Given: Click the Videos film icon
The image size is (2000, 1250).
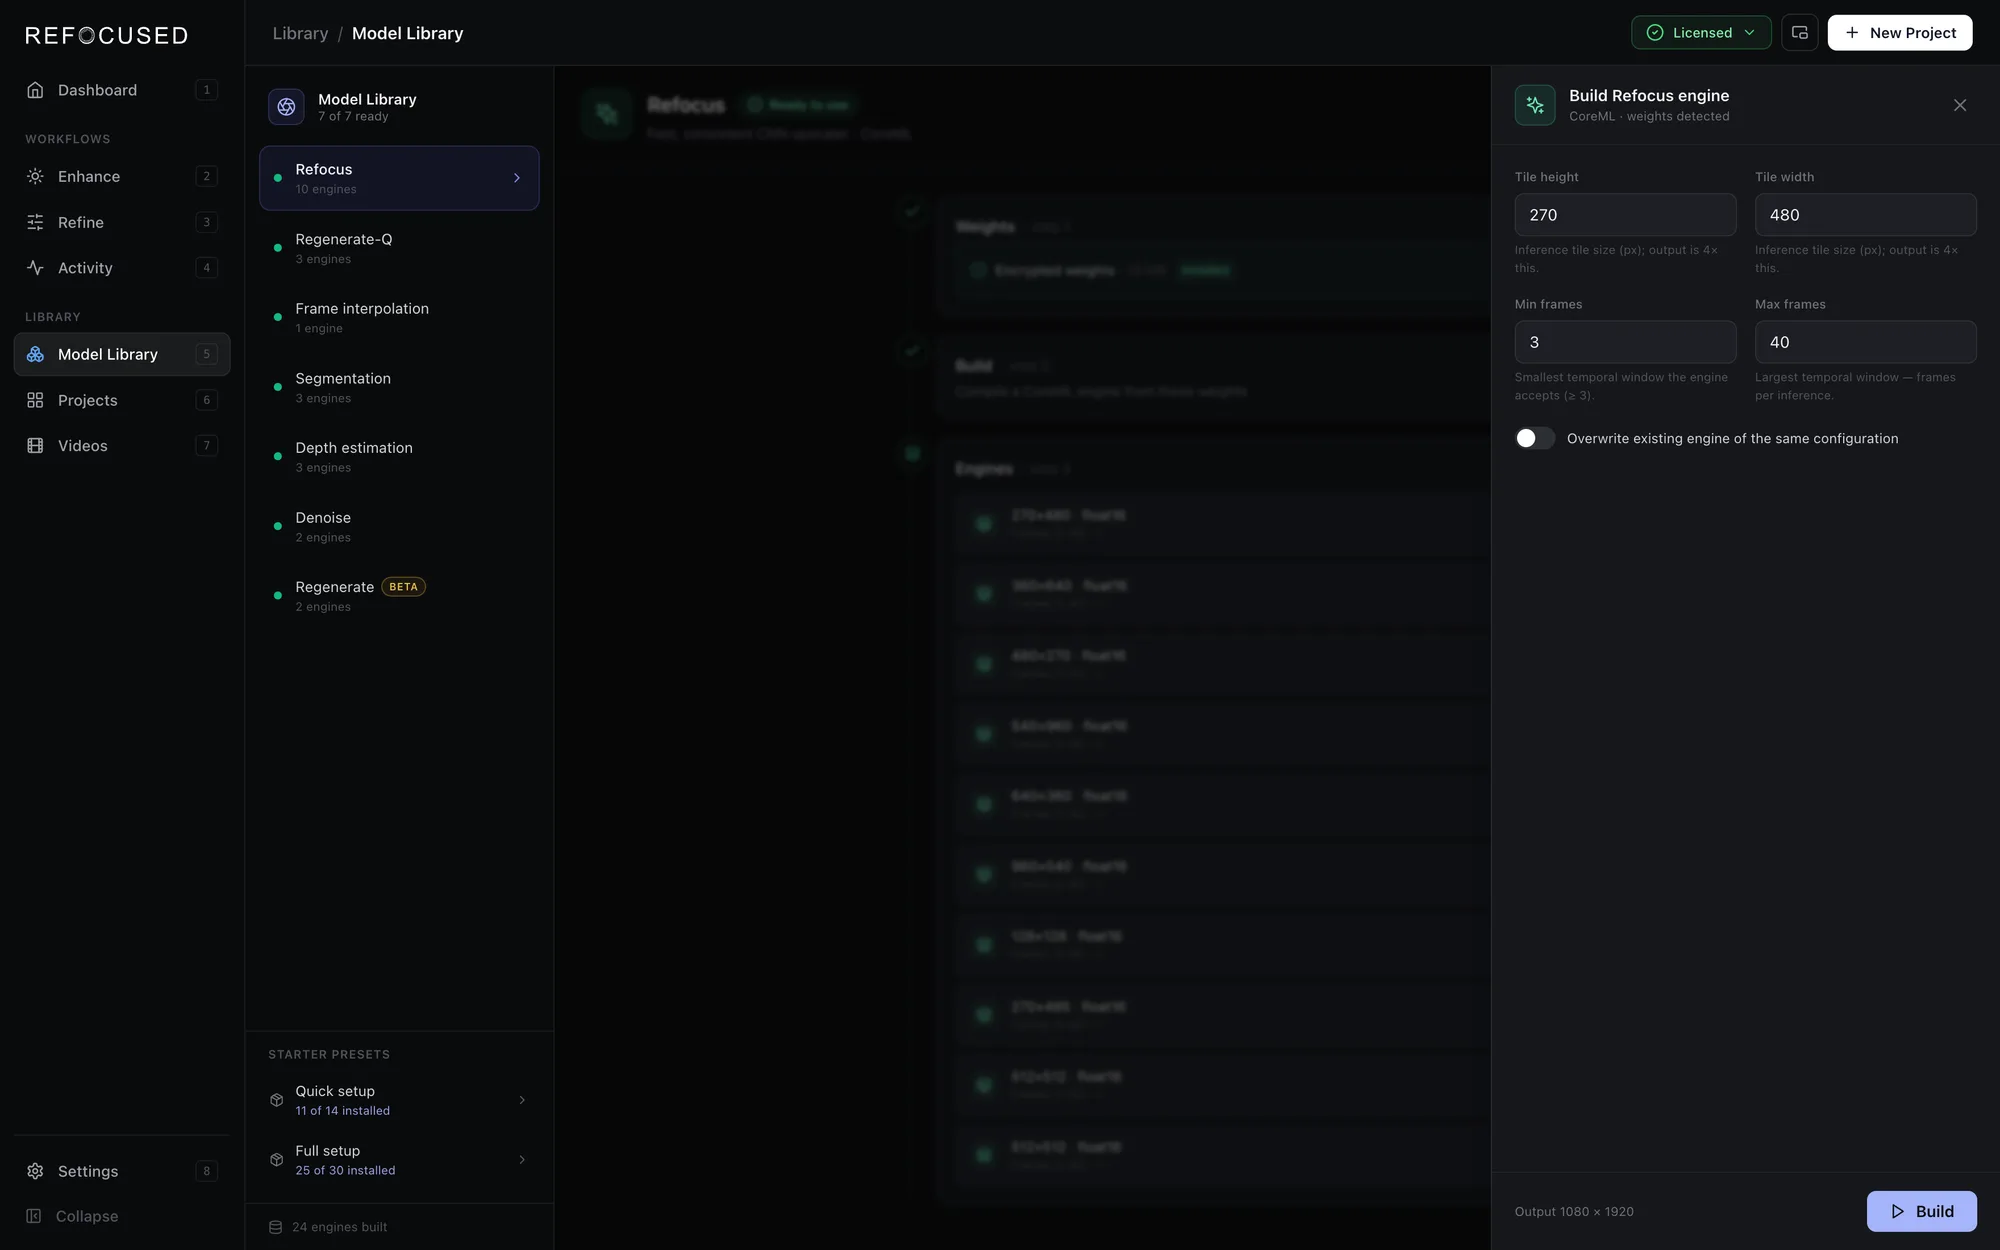Looking at the screenshot, I should click(35, 446).
